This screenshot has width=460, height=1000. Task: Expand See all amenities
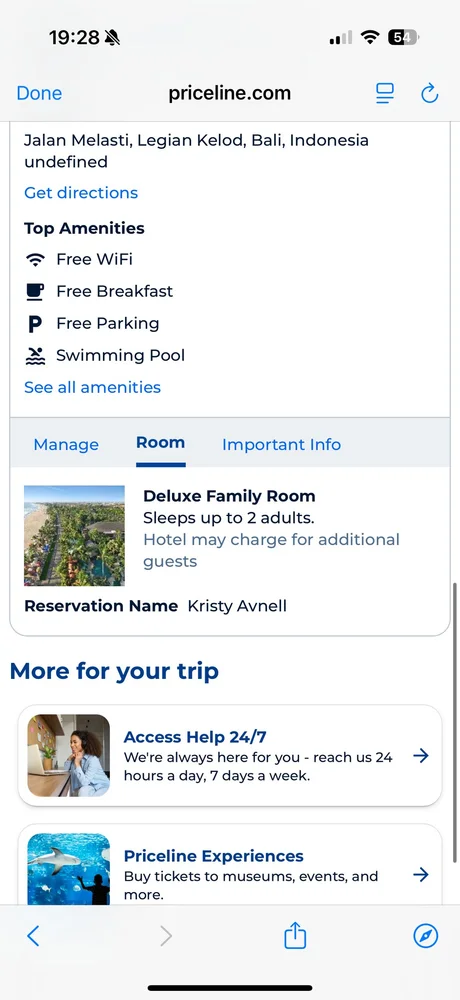[93, 387]
